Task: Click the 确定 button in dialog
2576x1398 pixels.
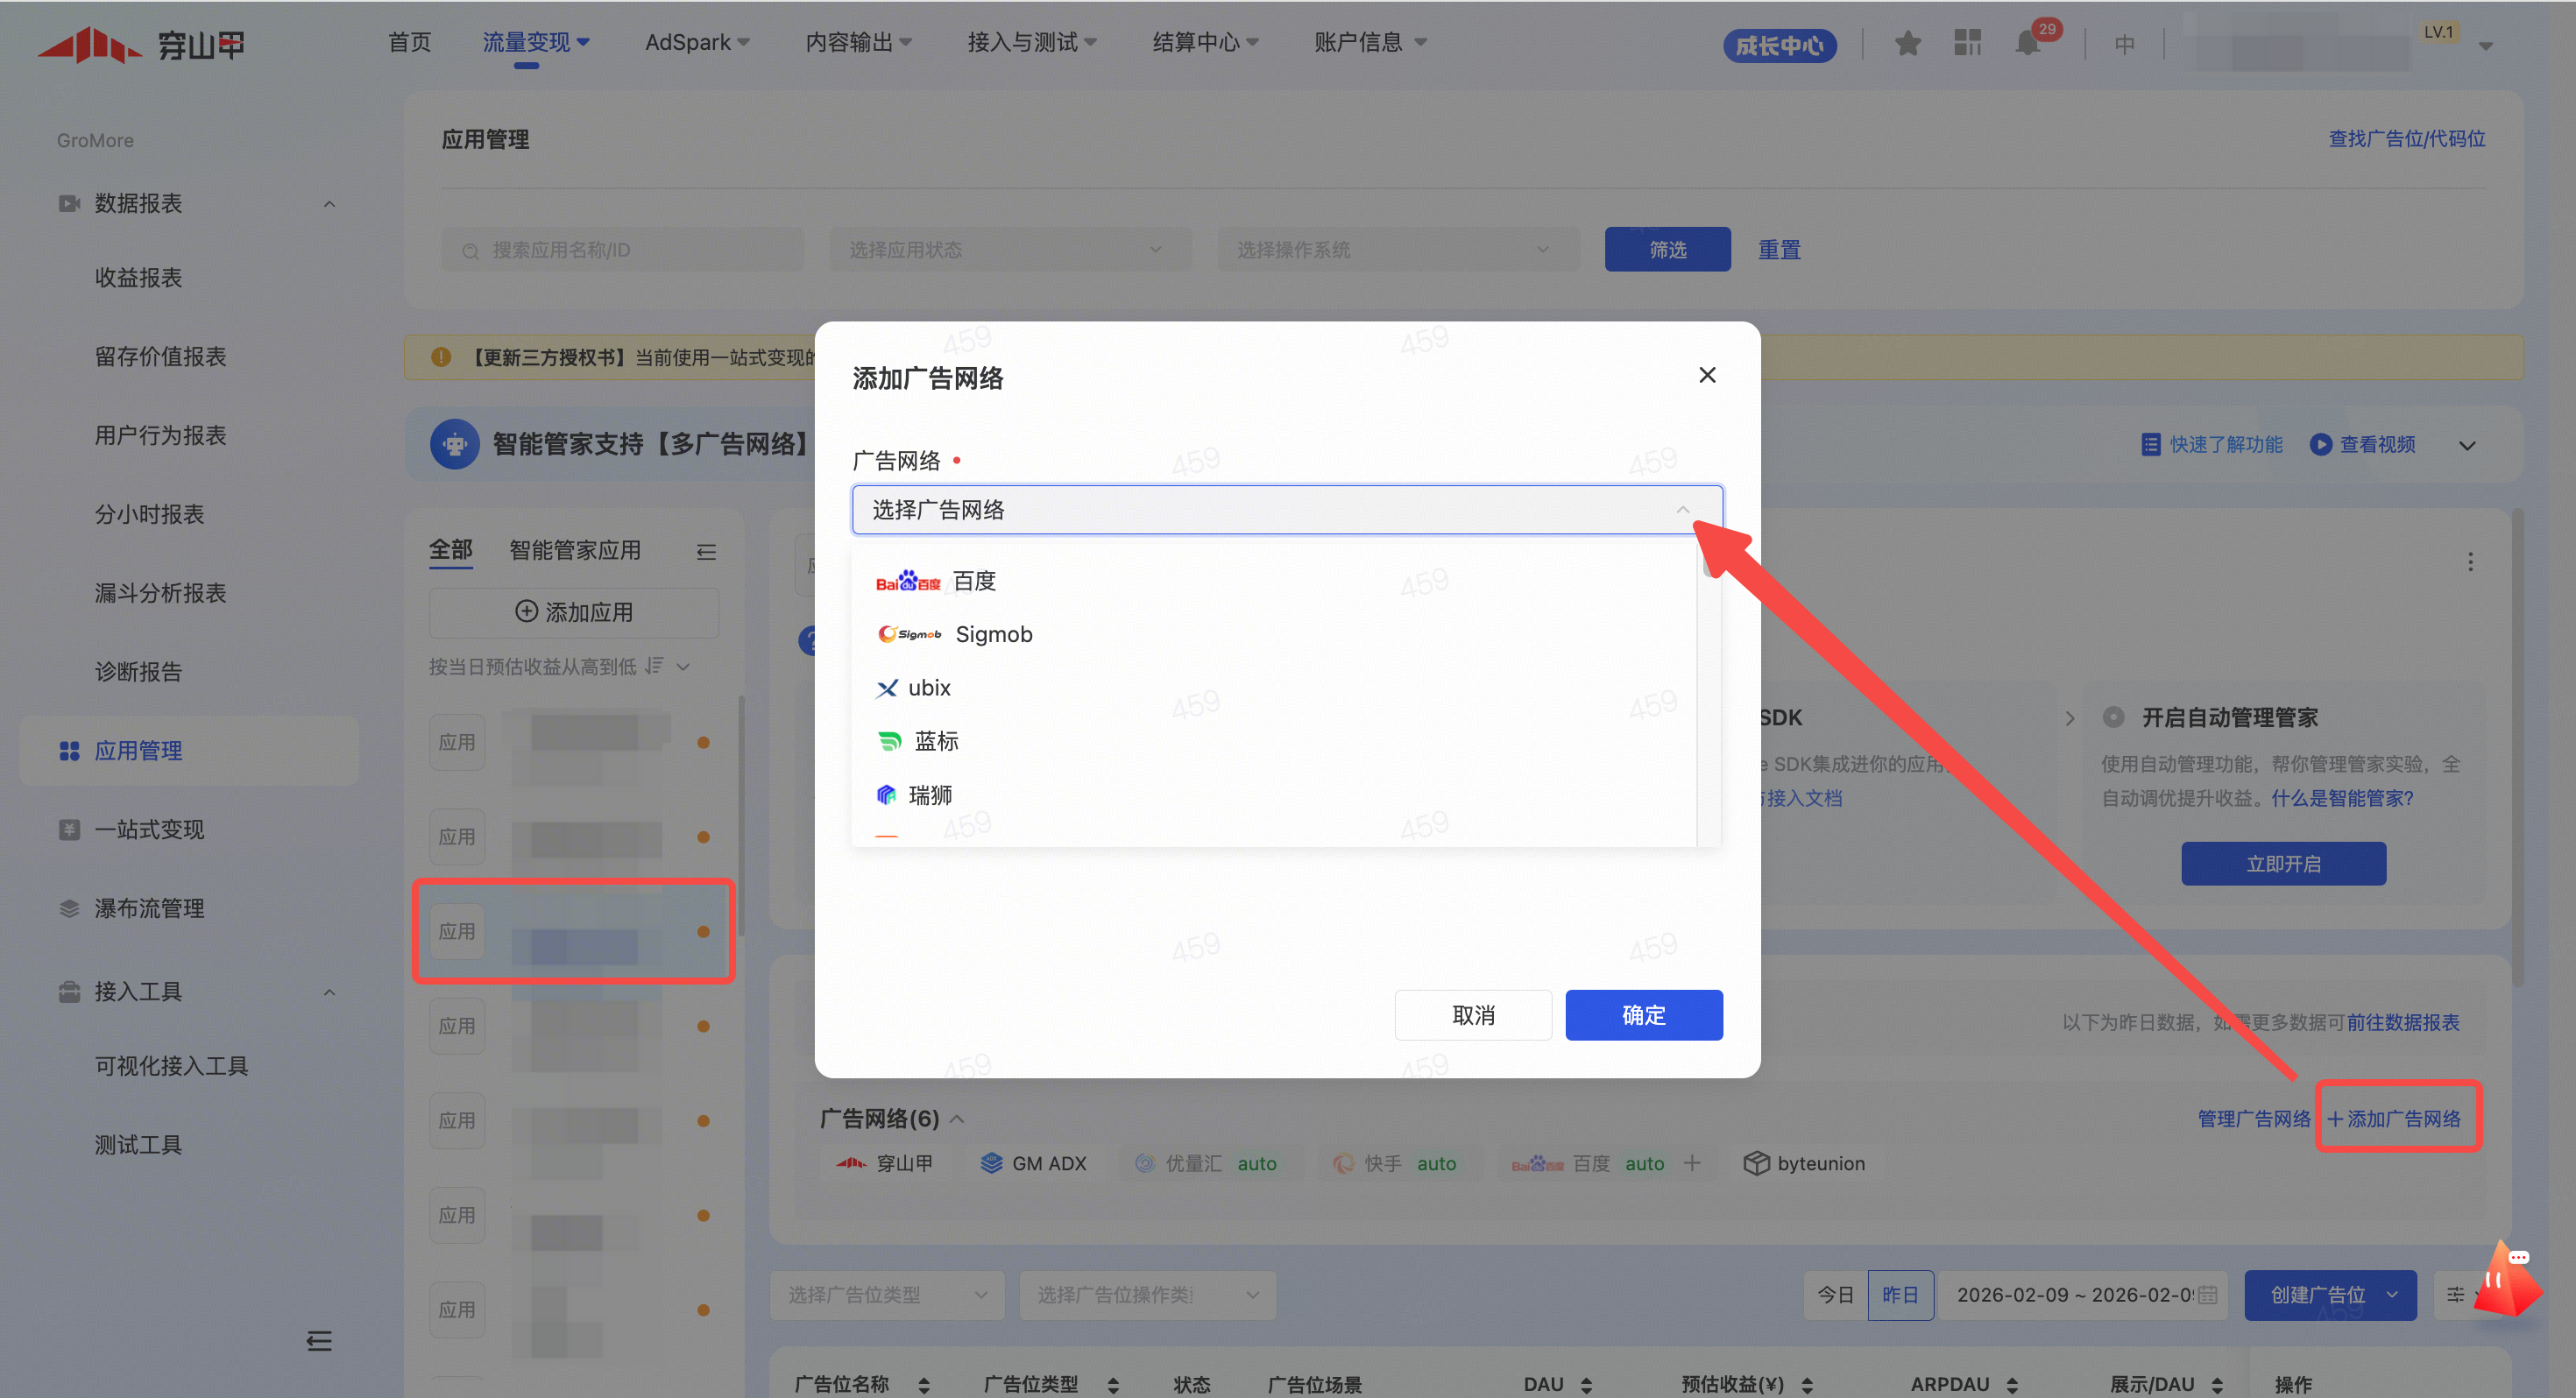Action: pos(1643,1015)
